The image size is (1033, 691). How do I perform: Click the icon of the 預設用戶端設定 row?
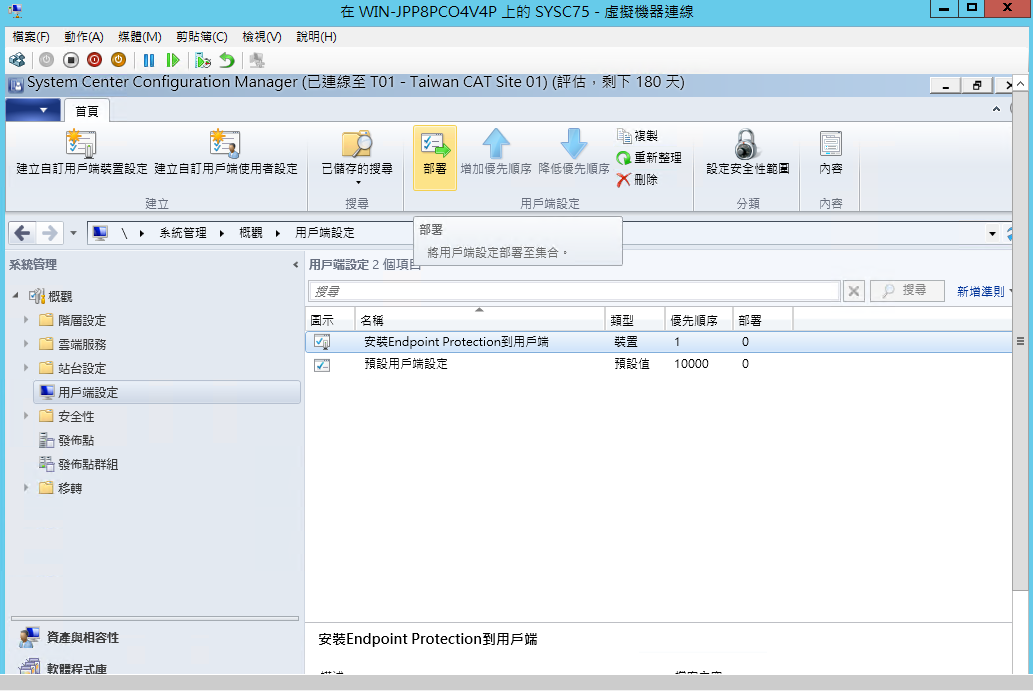pos(322,364)
